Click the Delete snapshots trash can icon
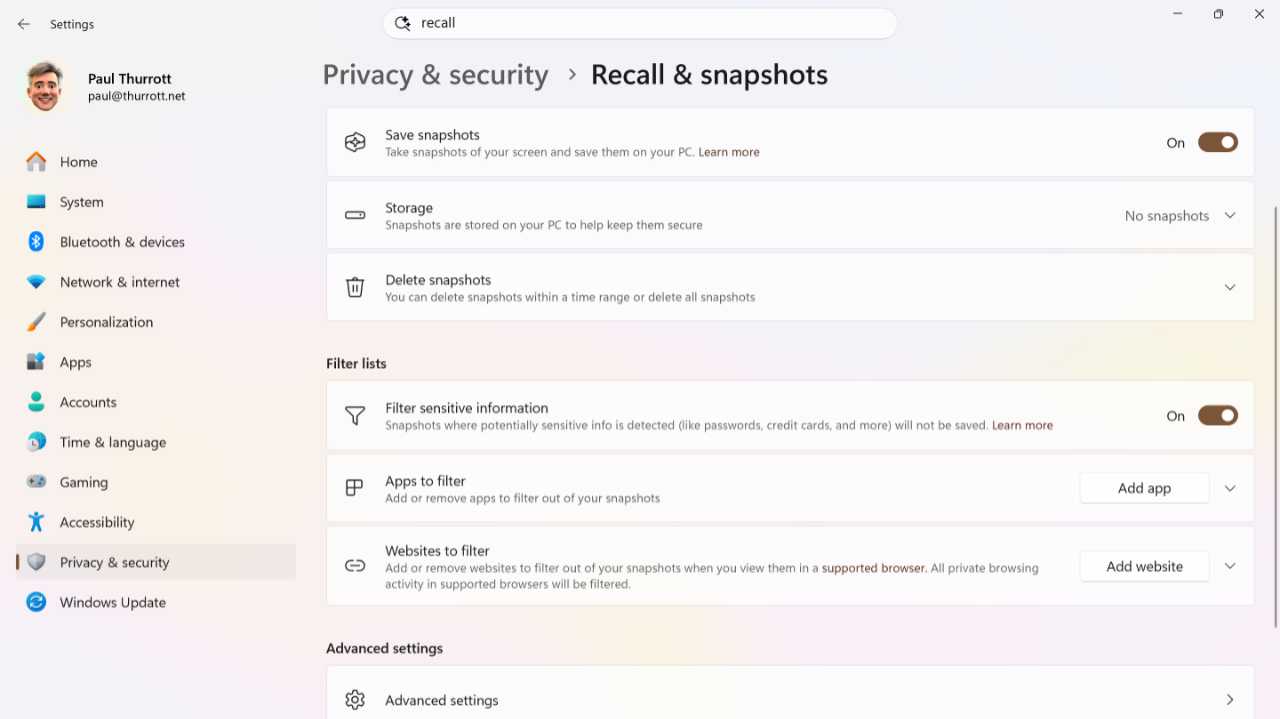 point(355,288)
